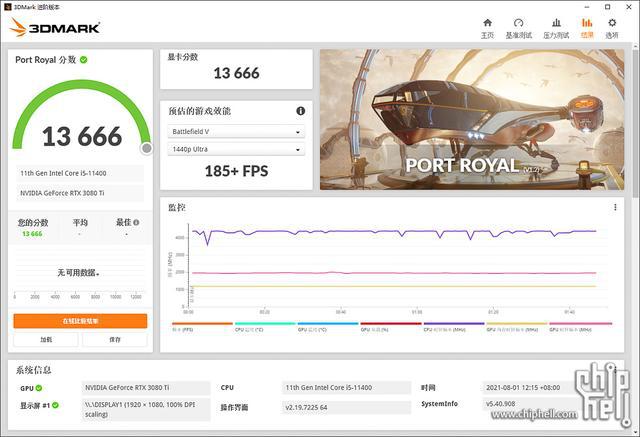Click the 保存 save button
Screen dimensions: 640x437
tap(115, 339)
